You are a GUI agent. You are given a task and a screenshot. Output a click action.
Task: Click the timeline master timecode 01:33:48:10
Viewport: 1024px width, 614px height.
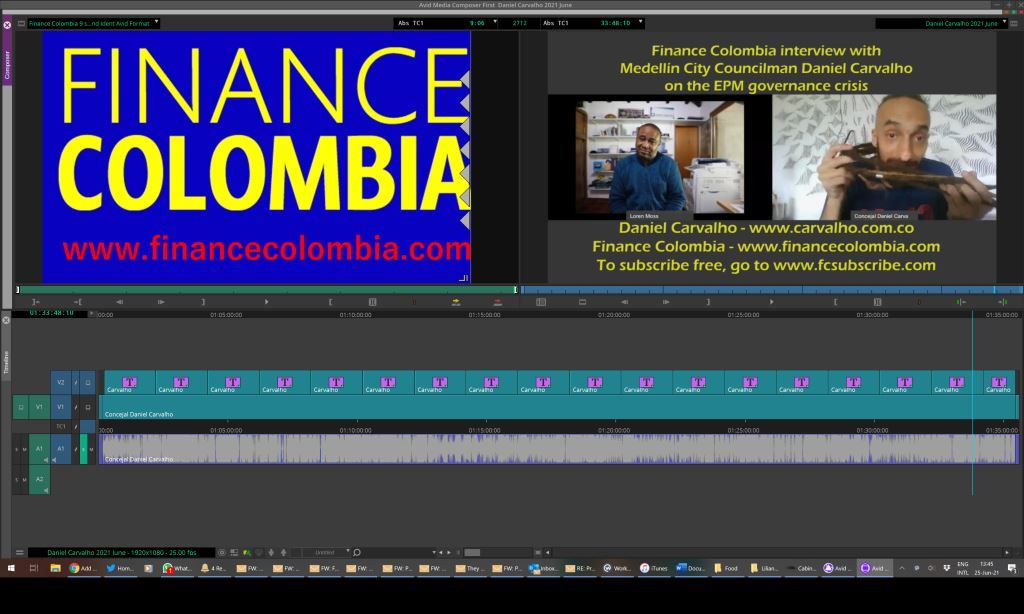click(52, 314)
